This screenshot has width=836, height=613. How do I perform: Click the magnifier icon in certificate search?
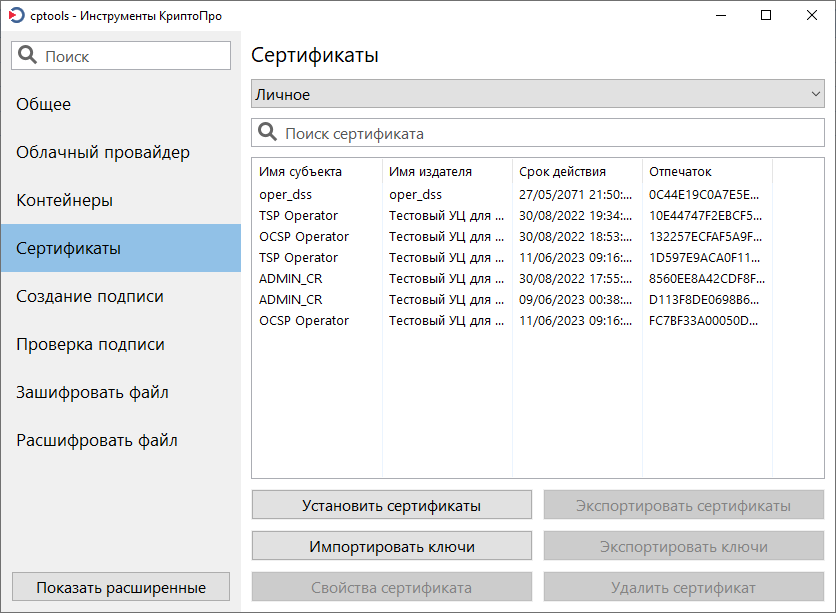click(x=267, y=132)
